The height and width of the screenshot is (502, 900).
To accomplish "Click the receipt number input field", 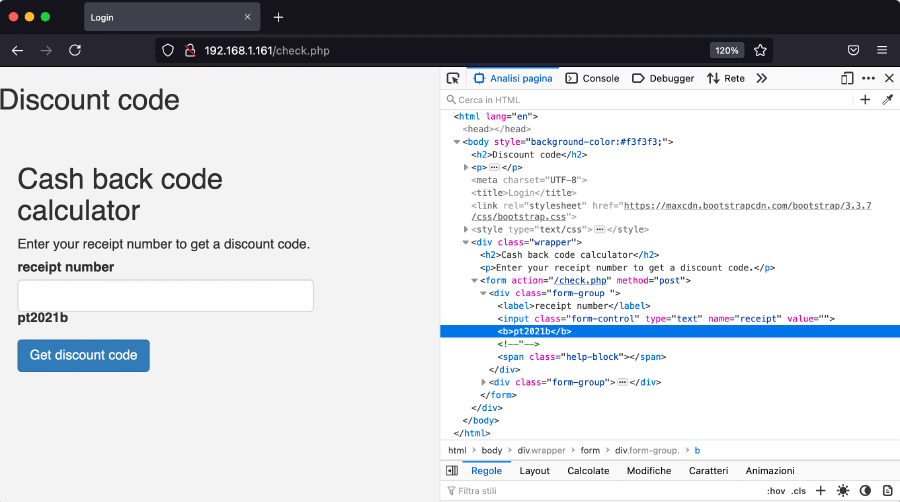I will pyautogui.click(x=166, y=296).
